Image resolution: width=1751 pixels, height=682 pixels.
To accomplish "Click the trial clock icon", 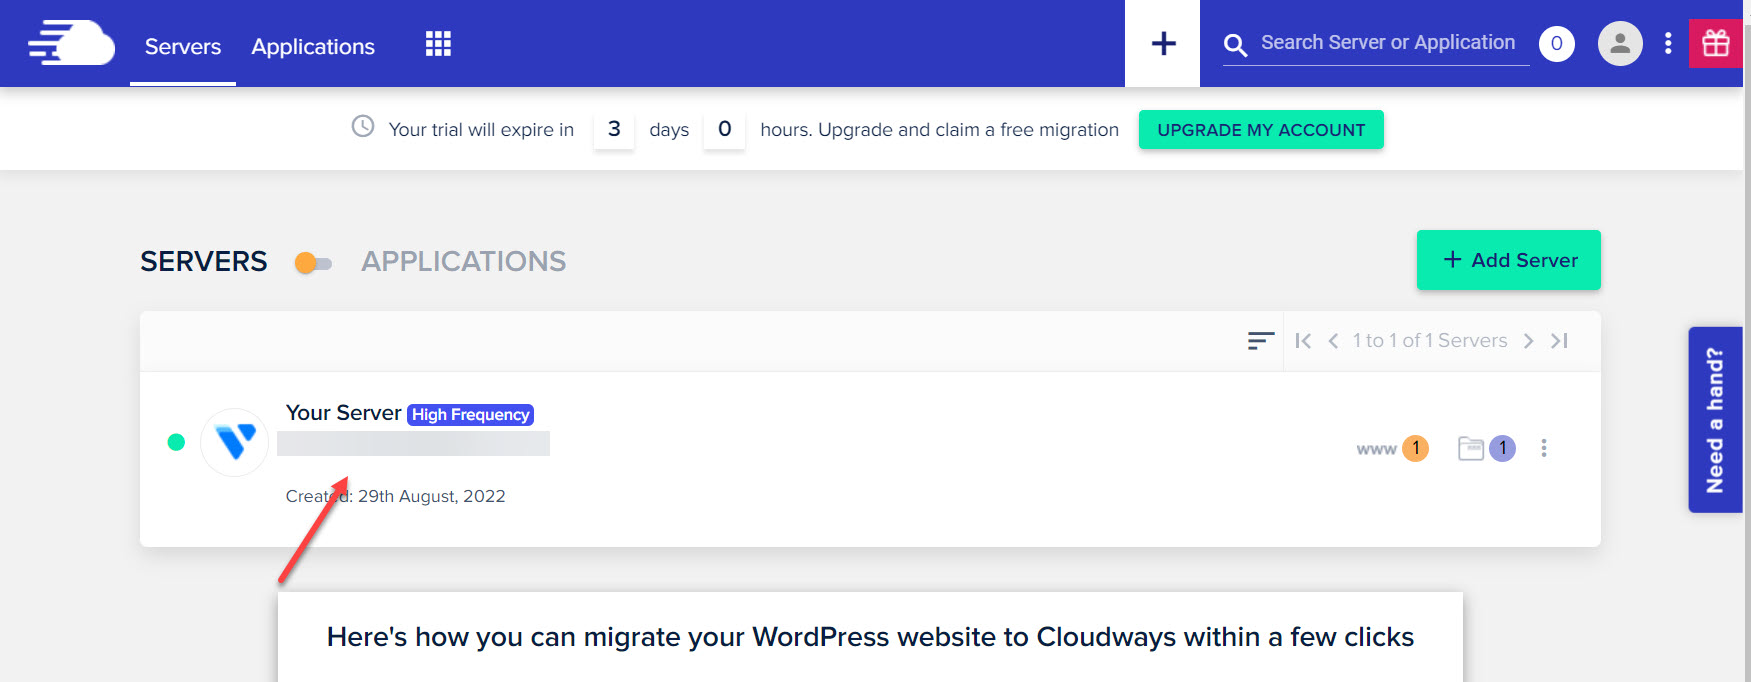I will pos(363,126).
